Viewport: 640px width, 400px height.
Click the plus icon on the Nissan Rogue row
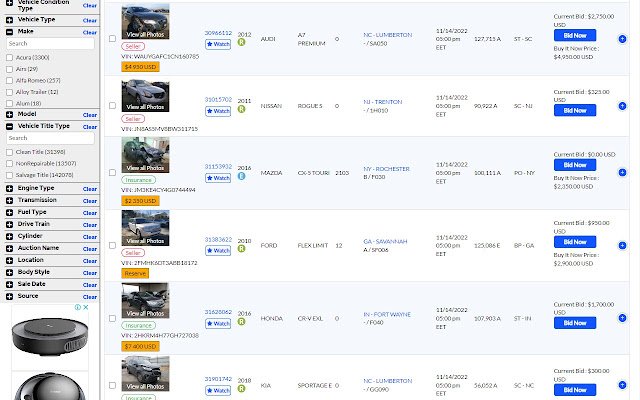click(x=622, y=106)
